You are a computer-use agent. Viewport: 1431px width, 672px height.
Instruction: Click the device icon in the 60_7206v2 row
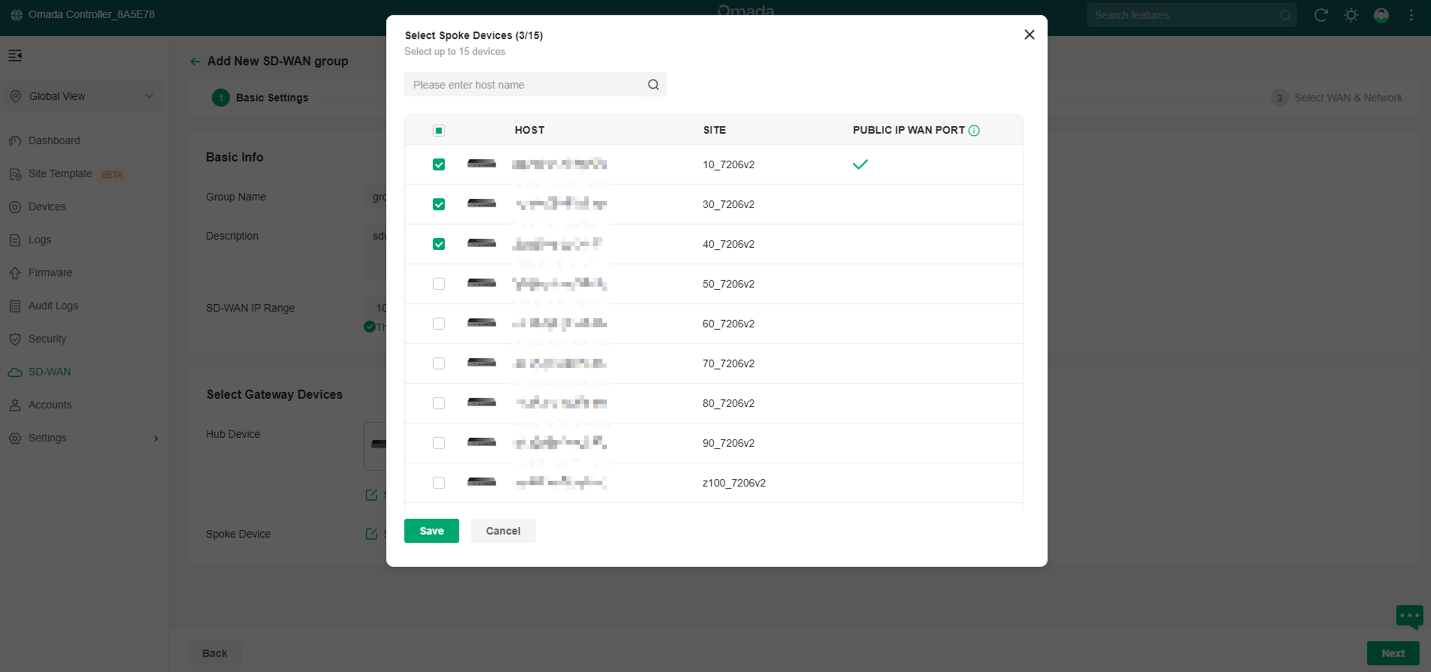(481, 323)
